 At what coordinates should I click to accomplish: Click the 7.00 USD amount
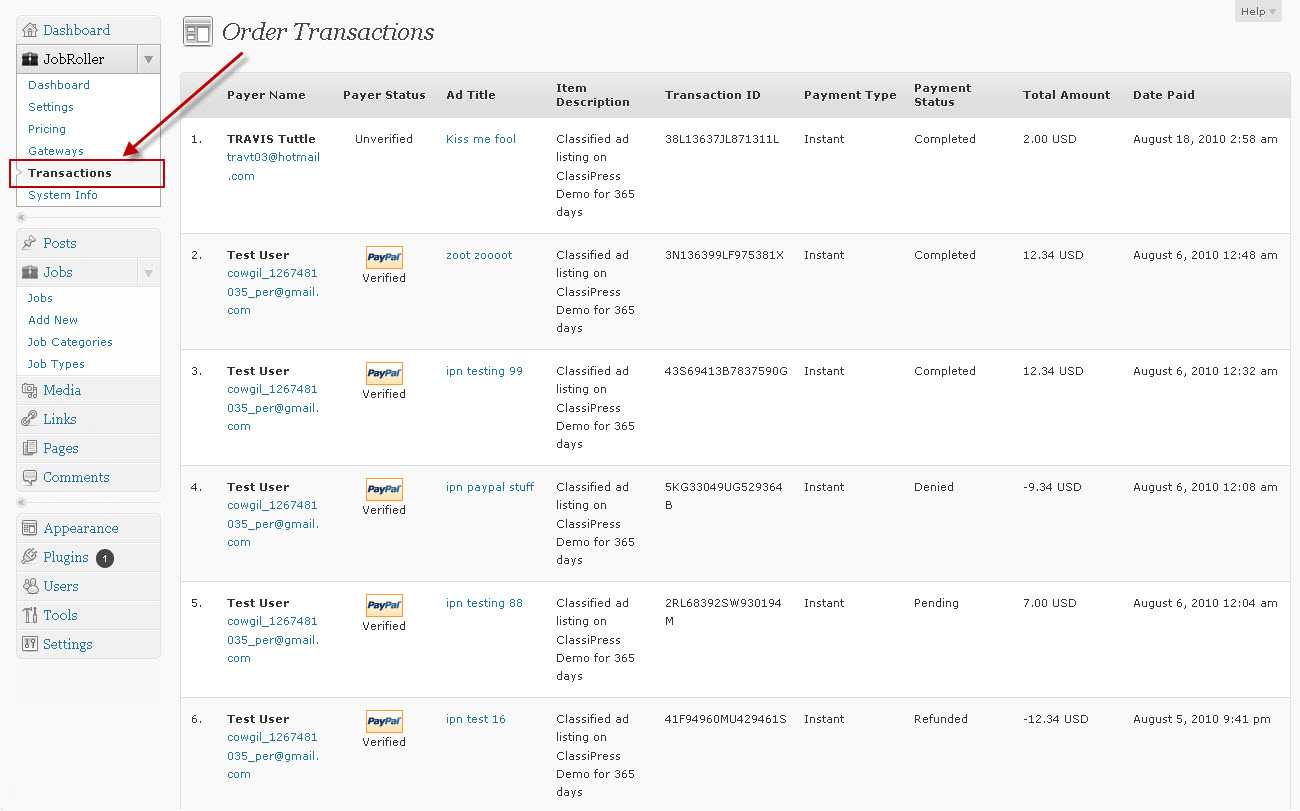(1050, 603)
